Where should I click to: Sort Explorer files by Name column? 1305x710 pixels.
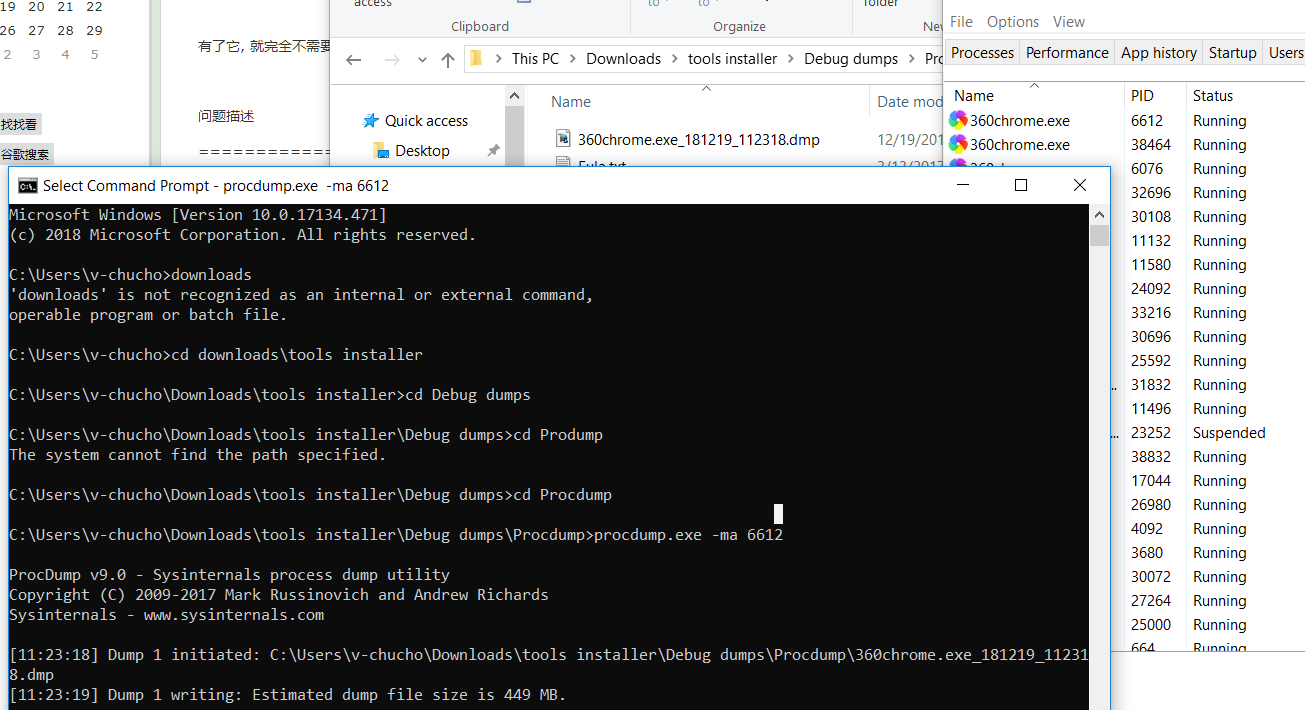(x=571, y=102)
